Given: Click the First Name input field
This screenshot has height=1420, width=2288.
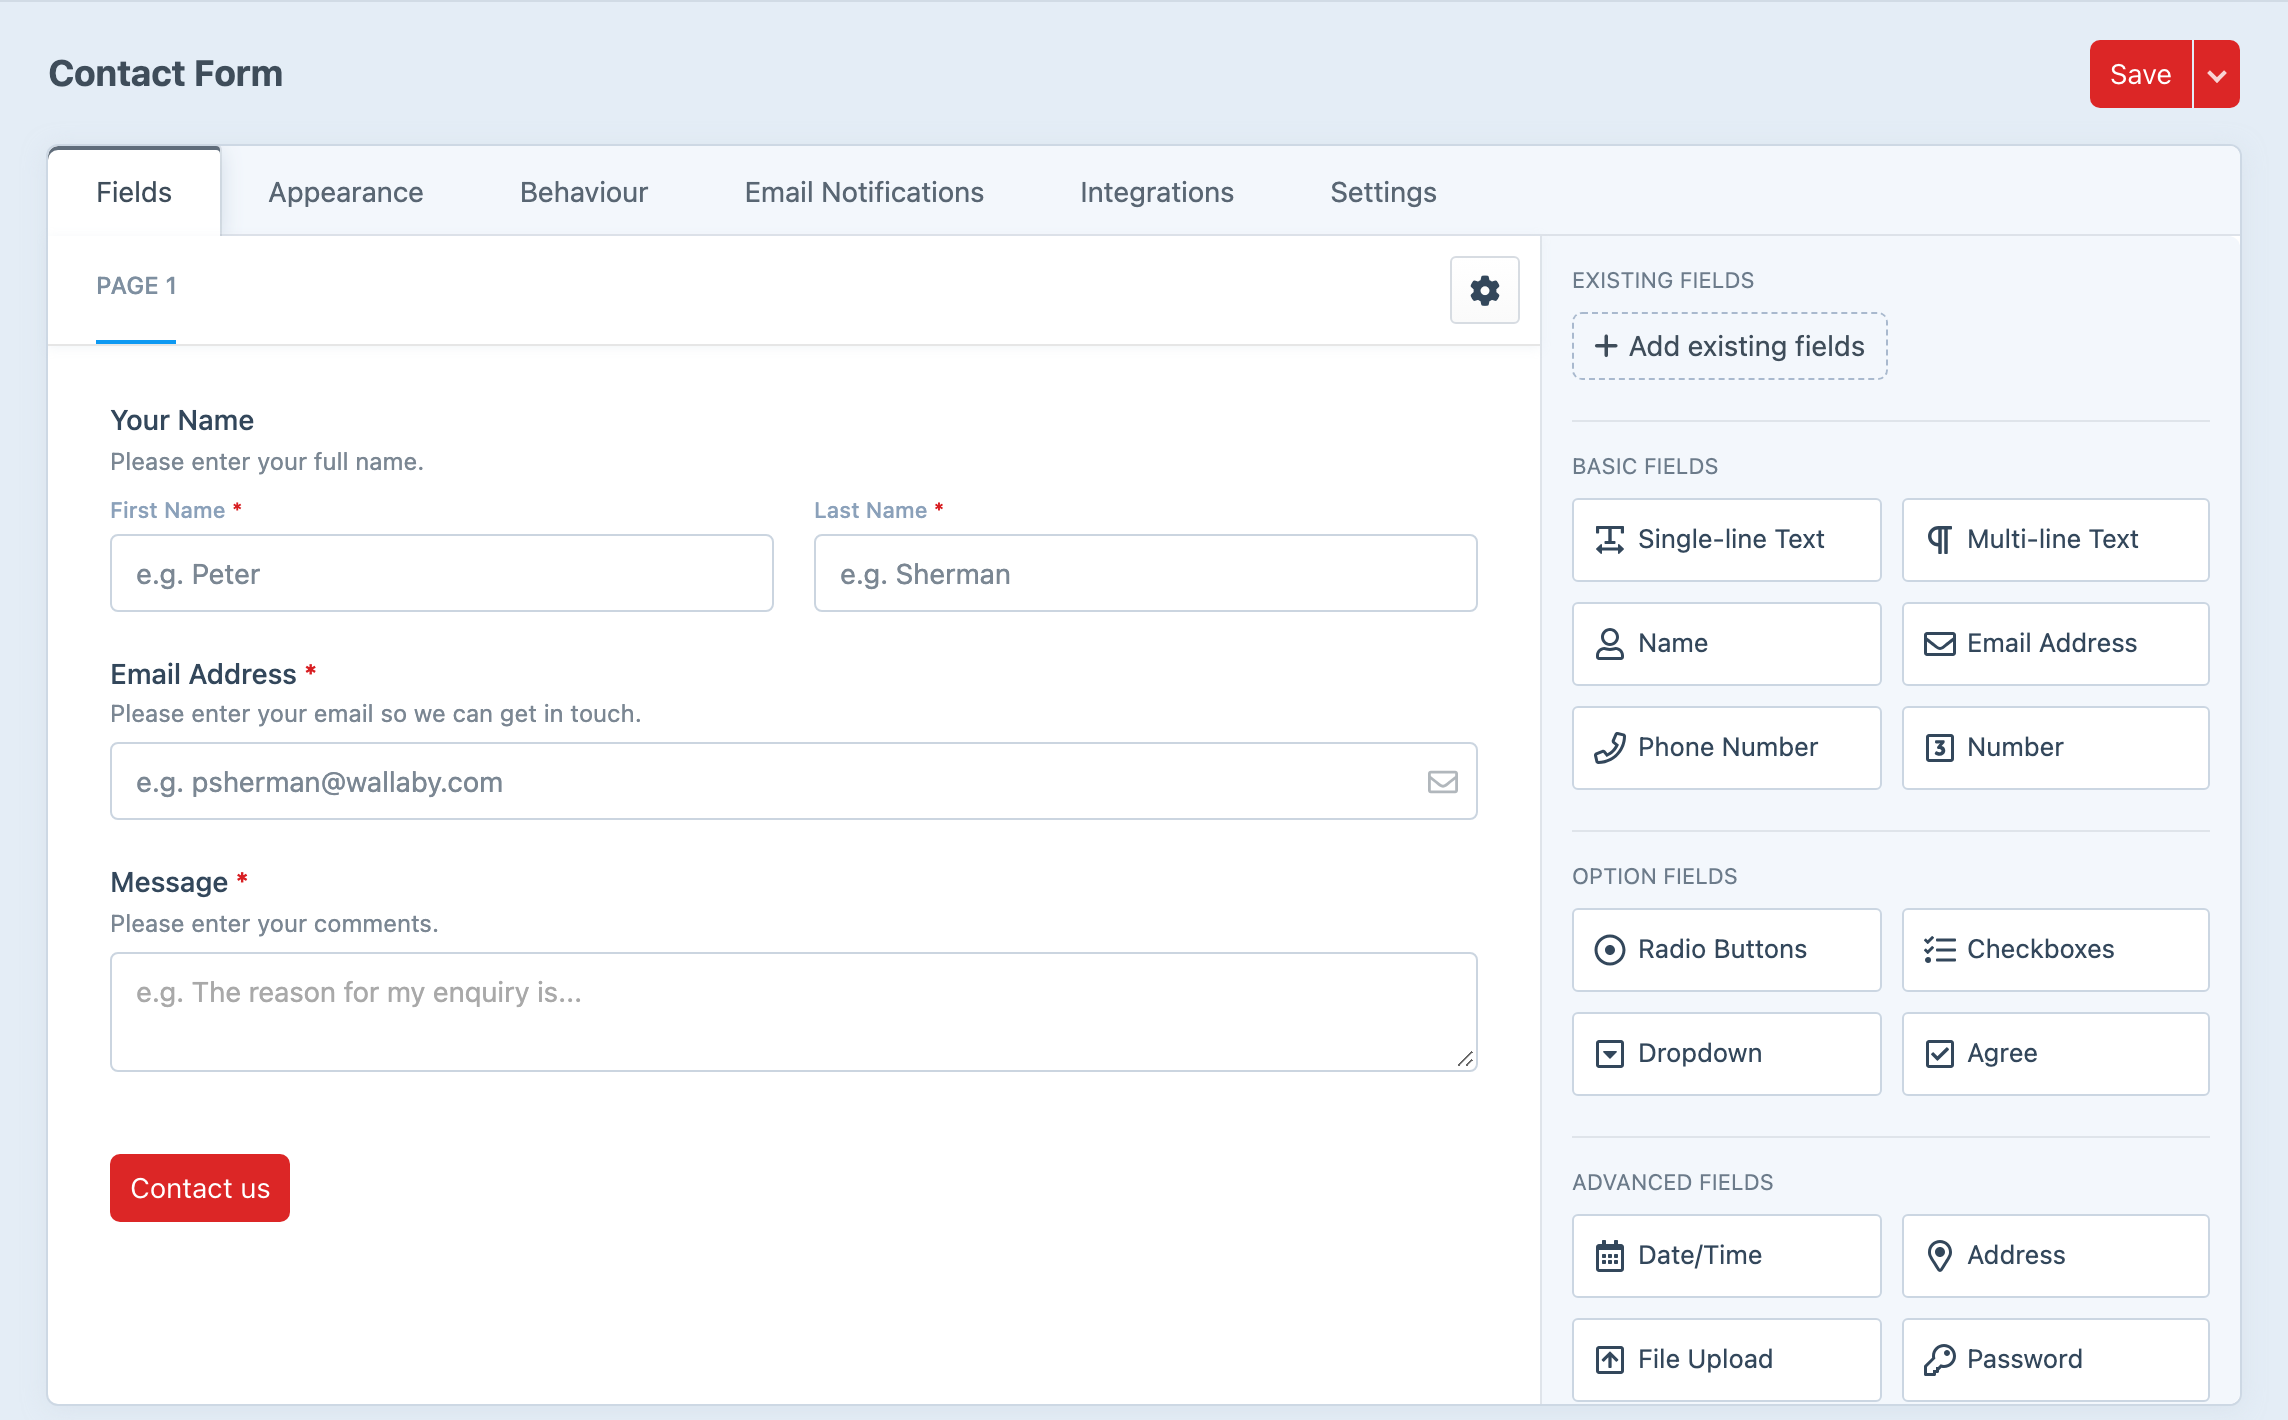Looking at the screenshot, I should coord(442,573).
